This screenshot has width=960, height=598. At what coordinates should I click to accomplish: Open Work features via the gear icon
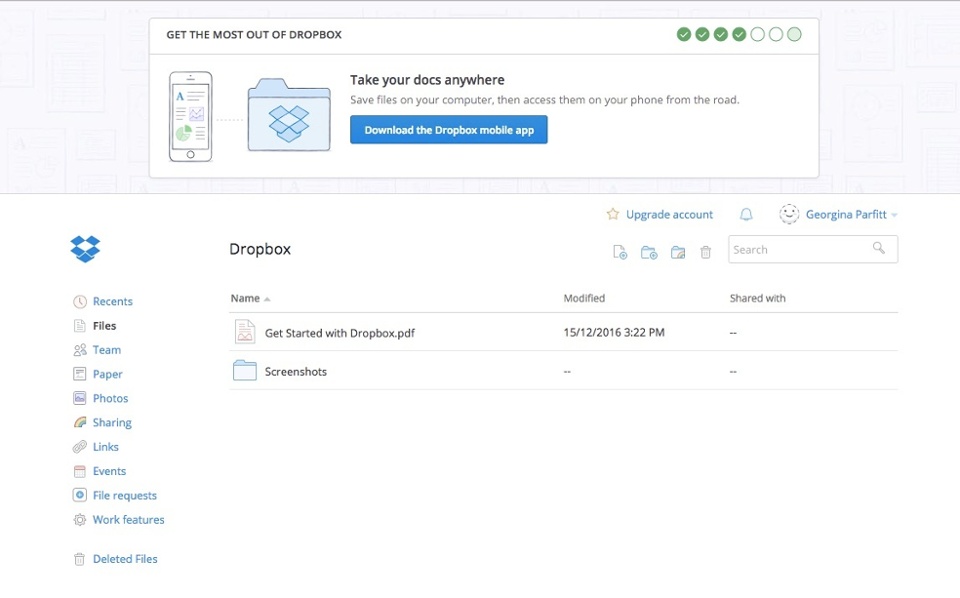pos(80,520)
